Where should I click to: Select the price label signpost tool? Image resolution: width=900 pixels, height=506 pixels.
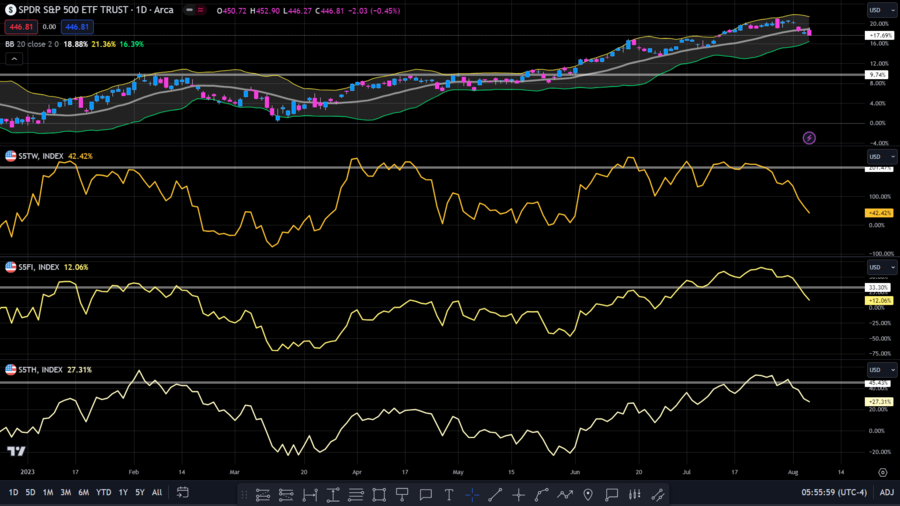402,494
